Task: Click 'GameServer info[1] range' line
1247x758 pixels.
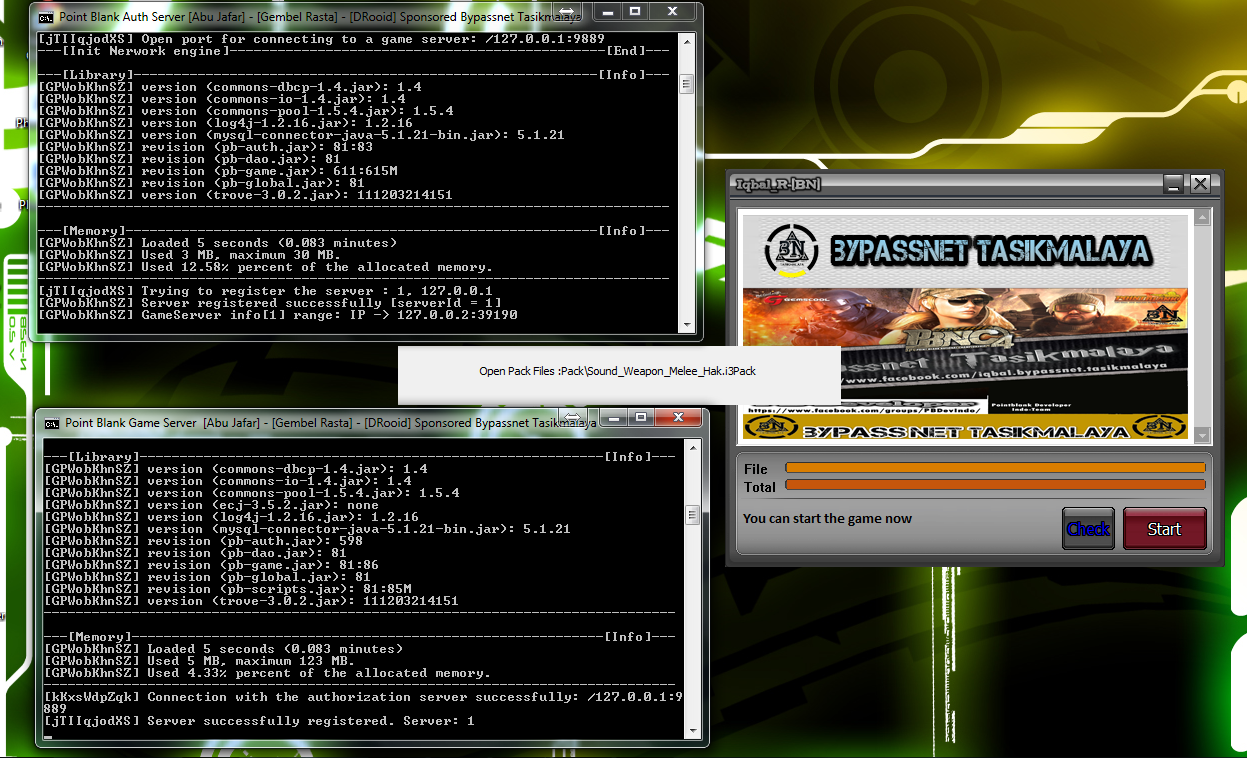Action: [278, 315]
